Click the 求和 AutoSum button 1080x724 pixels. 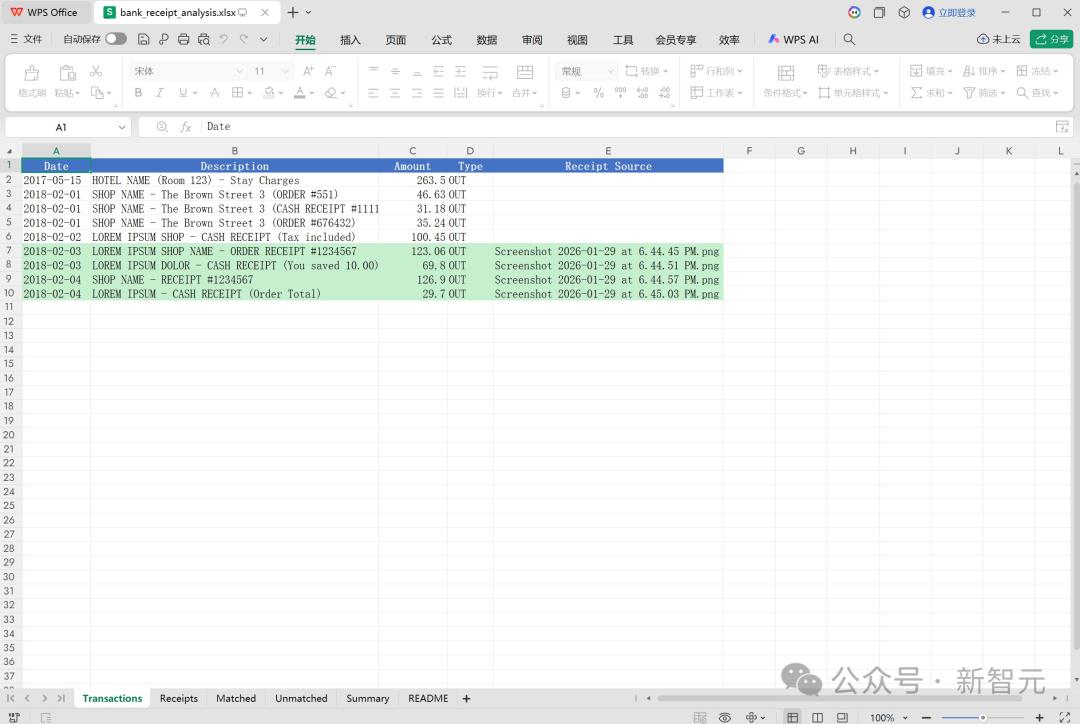(x=931, y=92)
